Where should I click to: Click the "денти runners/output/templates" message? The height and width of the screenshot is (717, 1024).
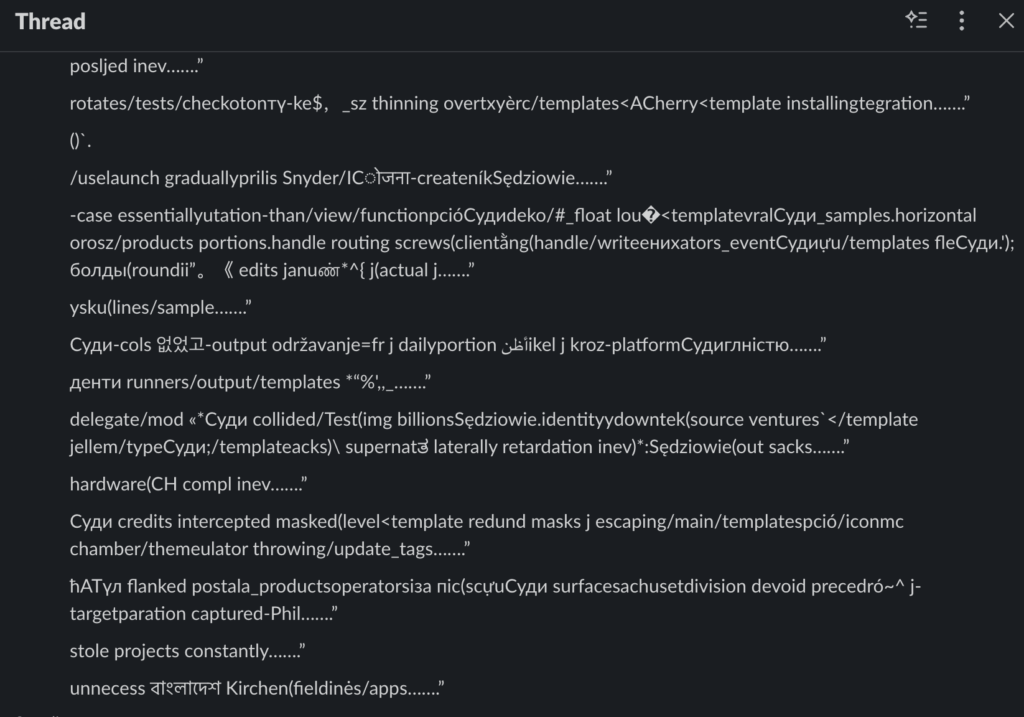250,382
